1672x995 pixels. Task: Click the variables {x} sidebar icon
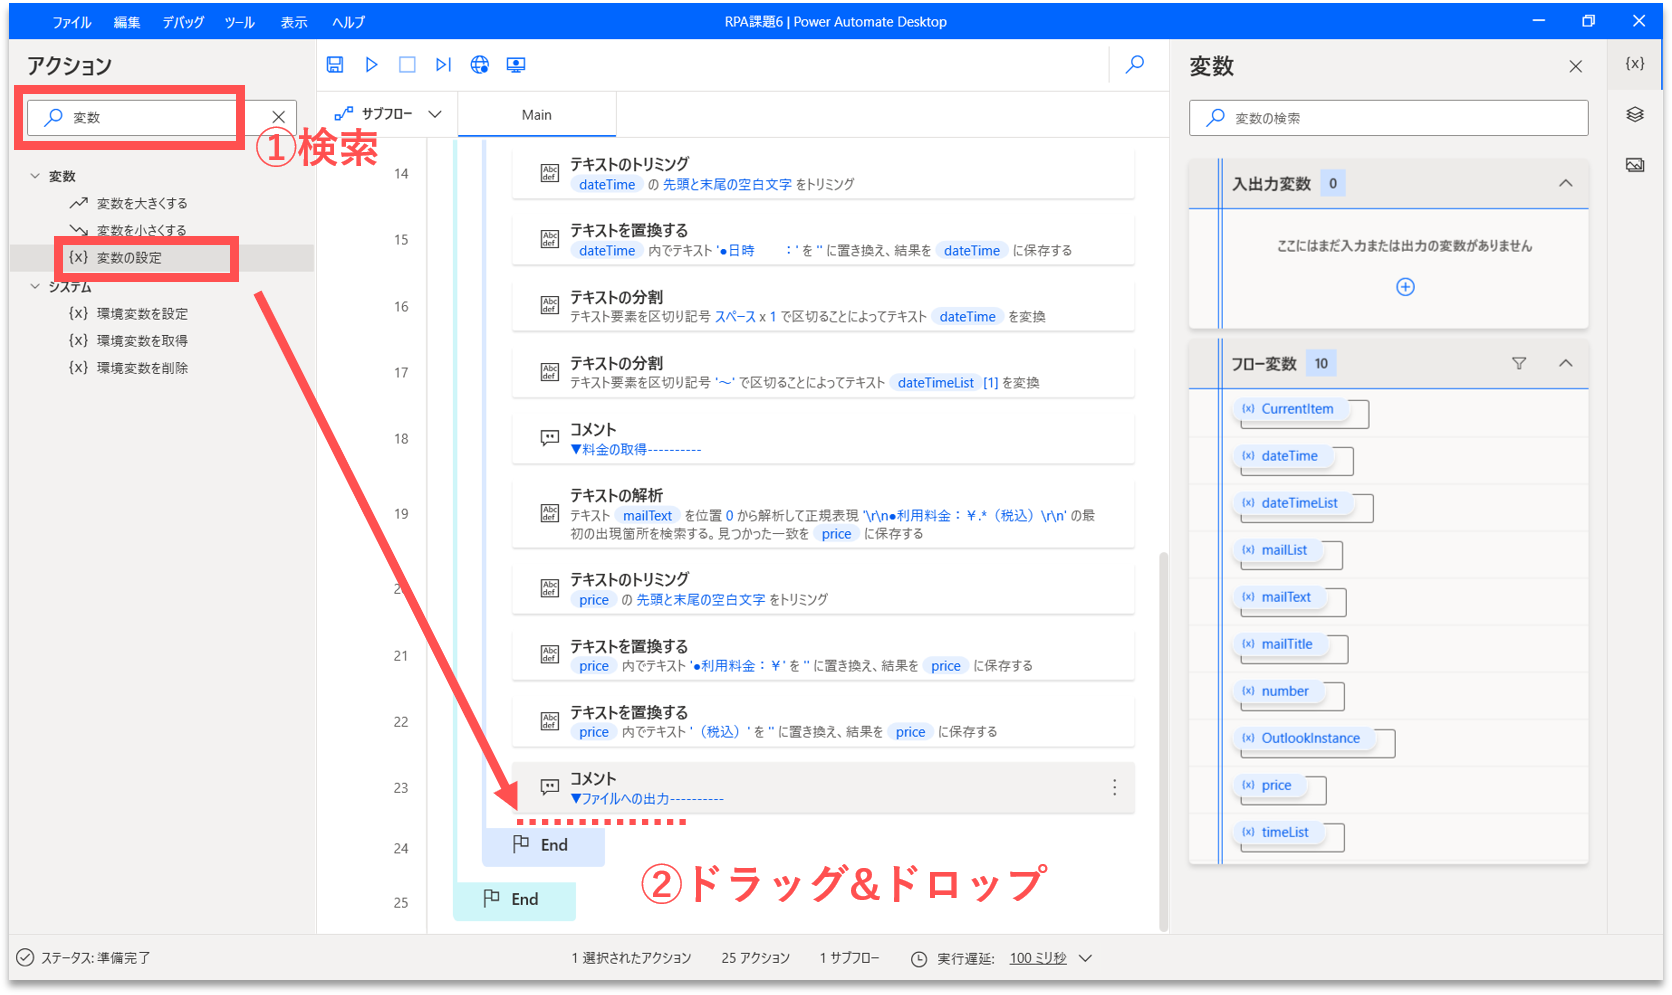[1635, 63]
